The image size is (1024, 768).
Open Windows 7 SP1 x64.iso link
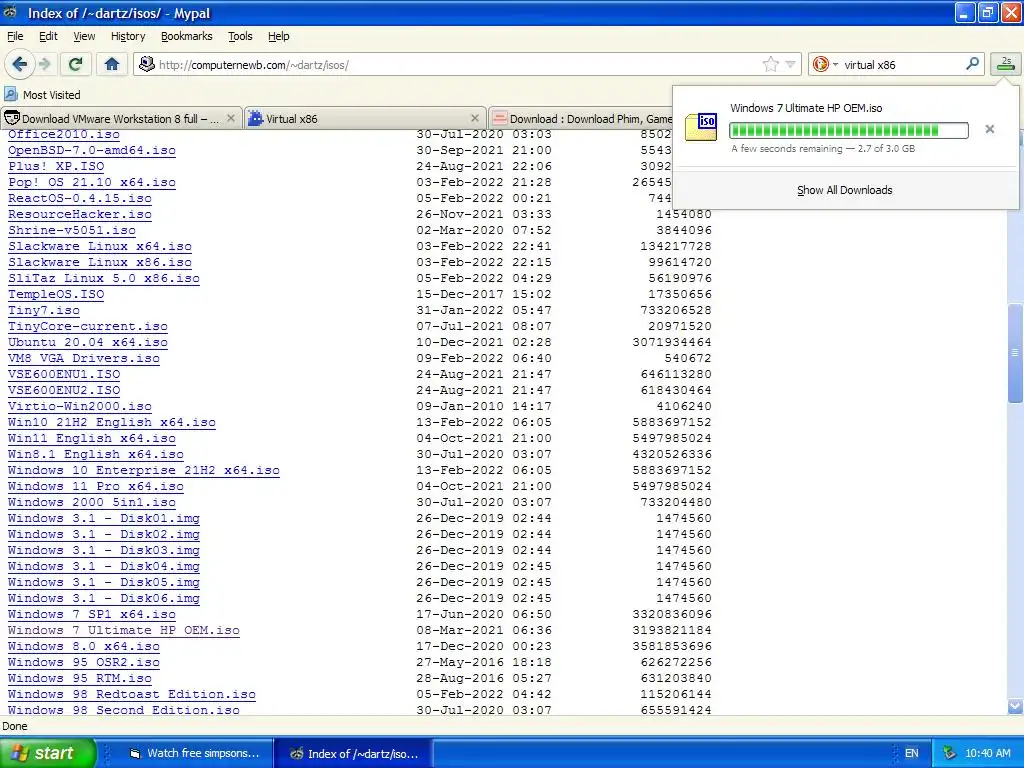91,614
